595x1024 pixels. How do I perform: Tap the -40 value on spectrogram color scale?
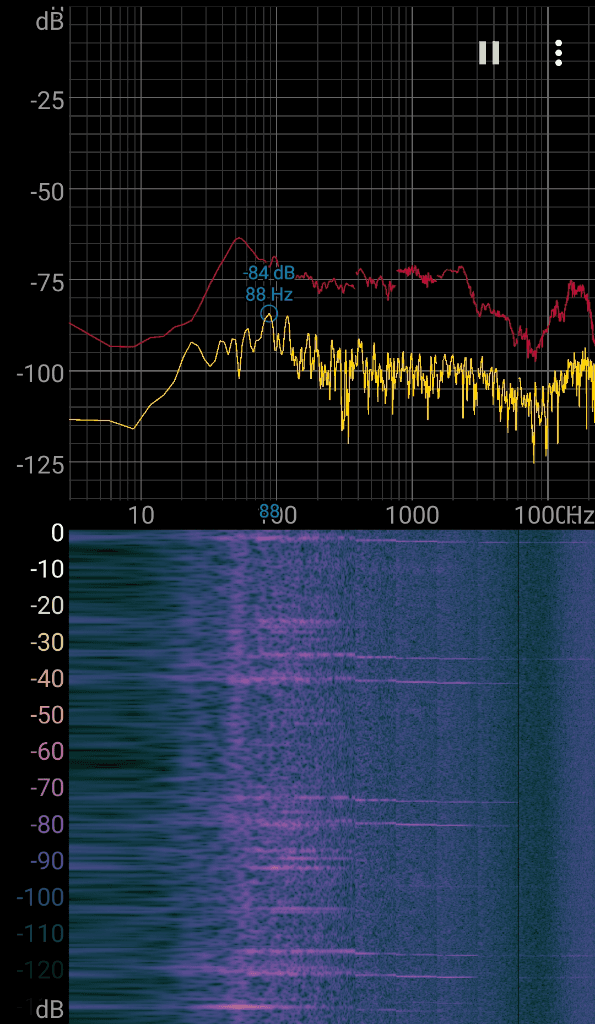48,679
